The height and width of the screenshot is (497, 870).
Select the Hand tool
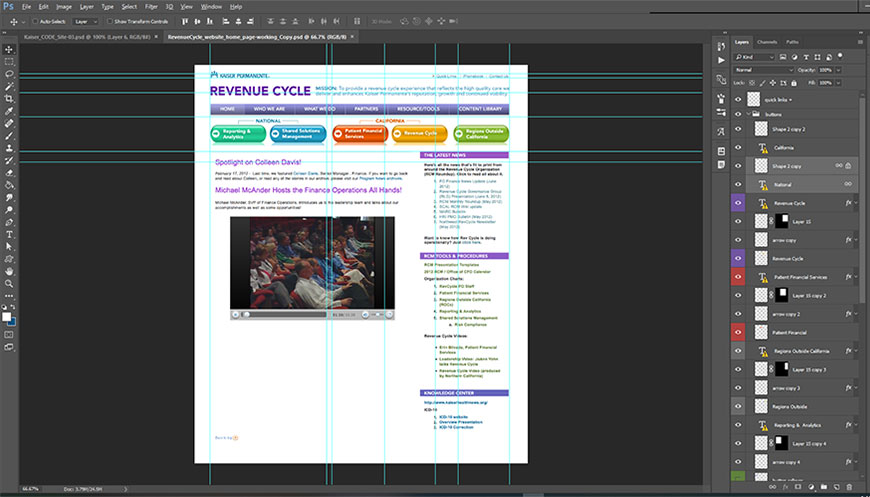click(x=9, y=271)
